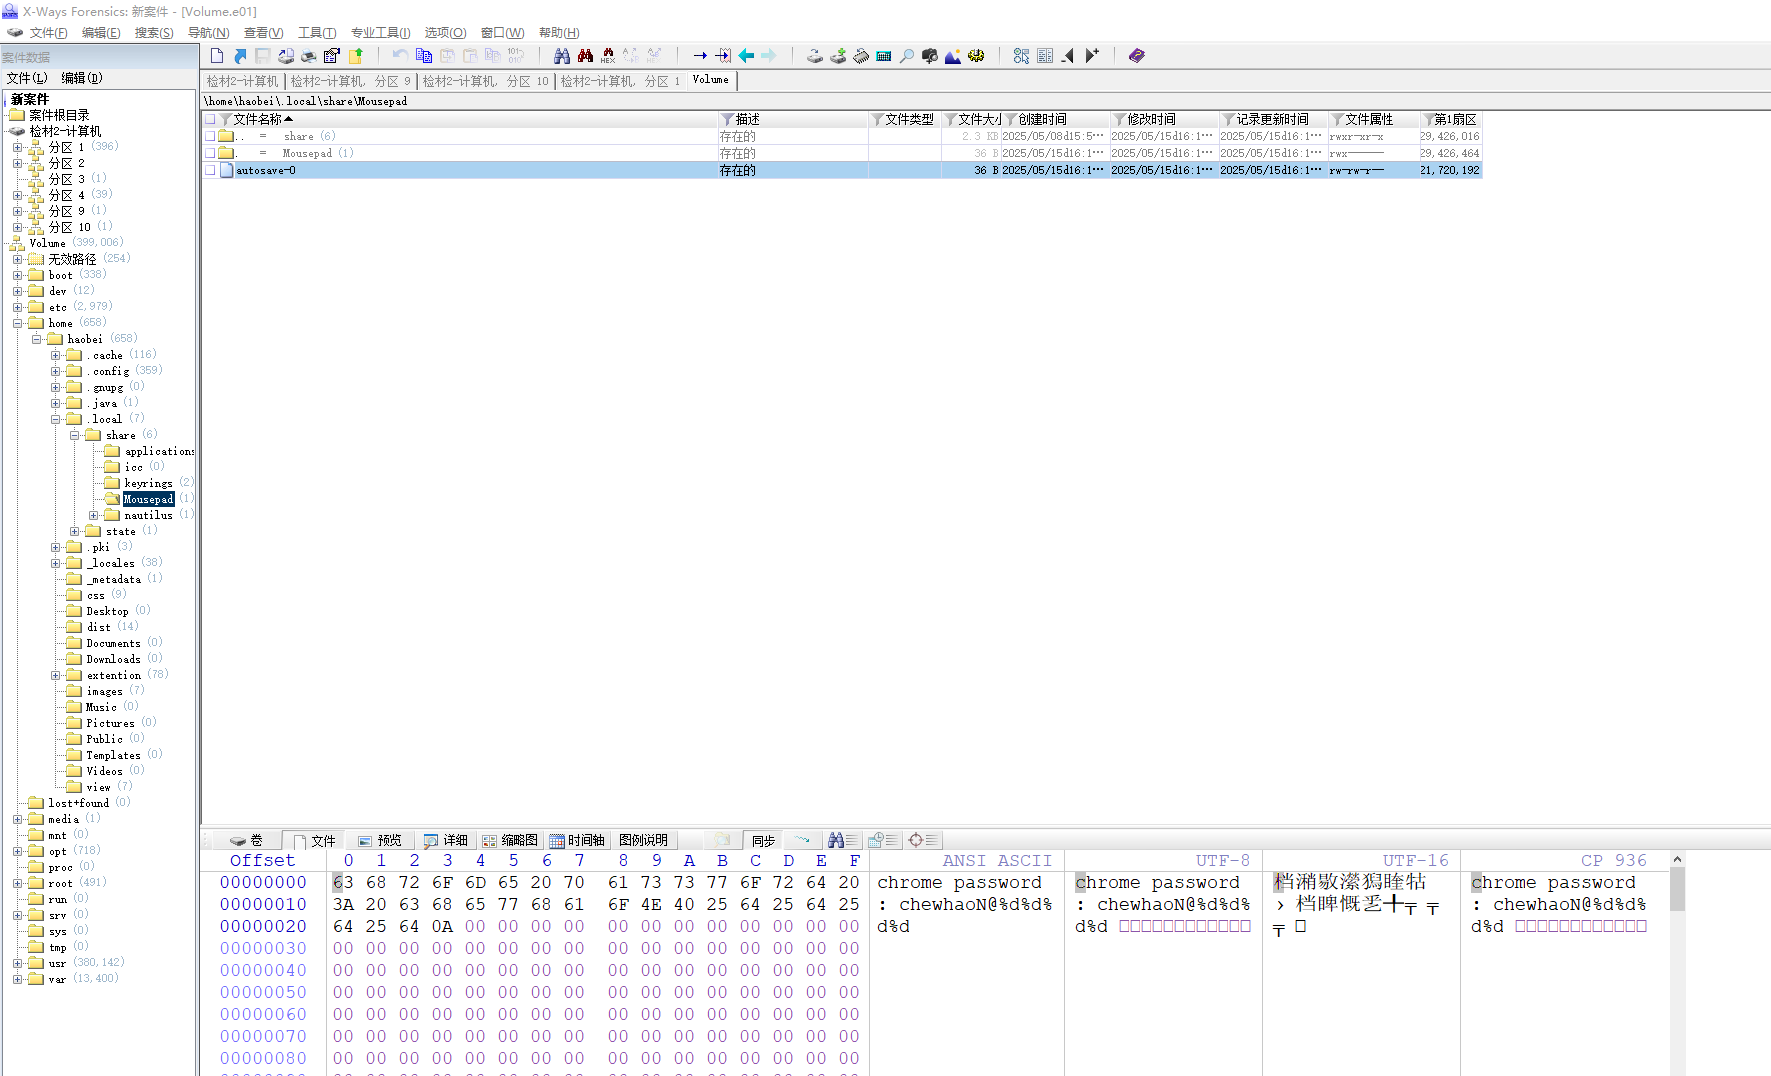The image size is (1771, 1076).
Task: Expand the .config folder in tree
Action: coord(56,371)
